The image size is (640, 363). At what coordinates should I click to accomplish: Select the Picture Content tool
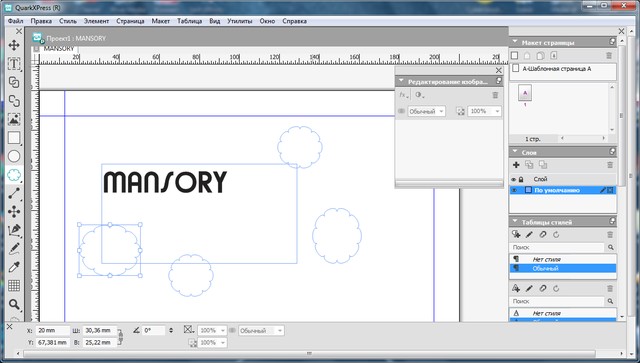(14, 119)
